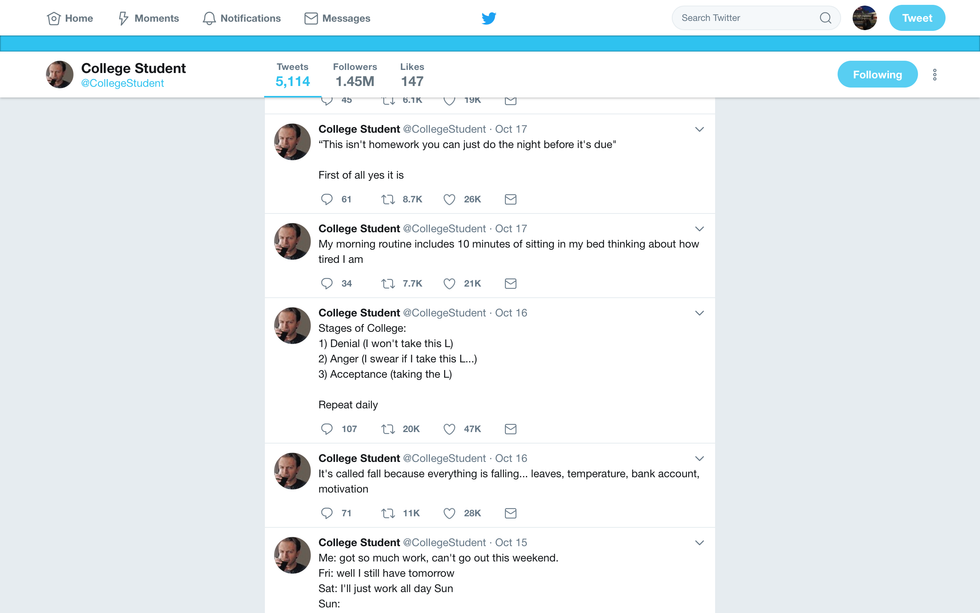The height and width of the screenshot is (613, 980).
Task: Retweet the morning routine tweet
Action: (x=388, y=283)
